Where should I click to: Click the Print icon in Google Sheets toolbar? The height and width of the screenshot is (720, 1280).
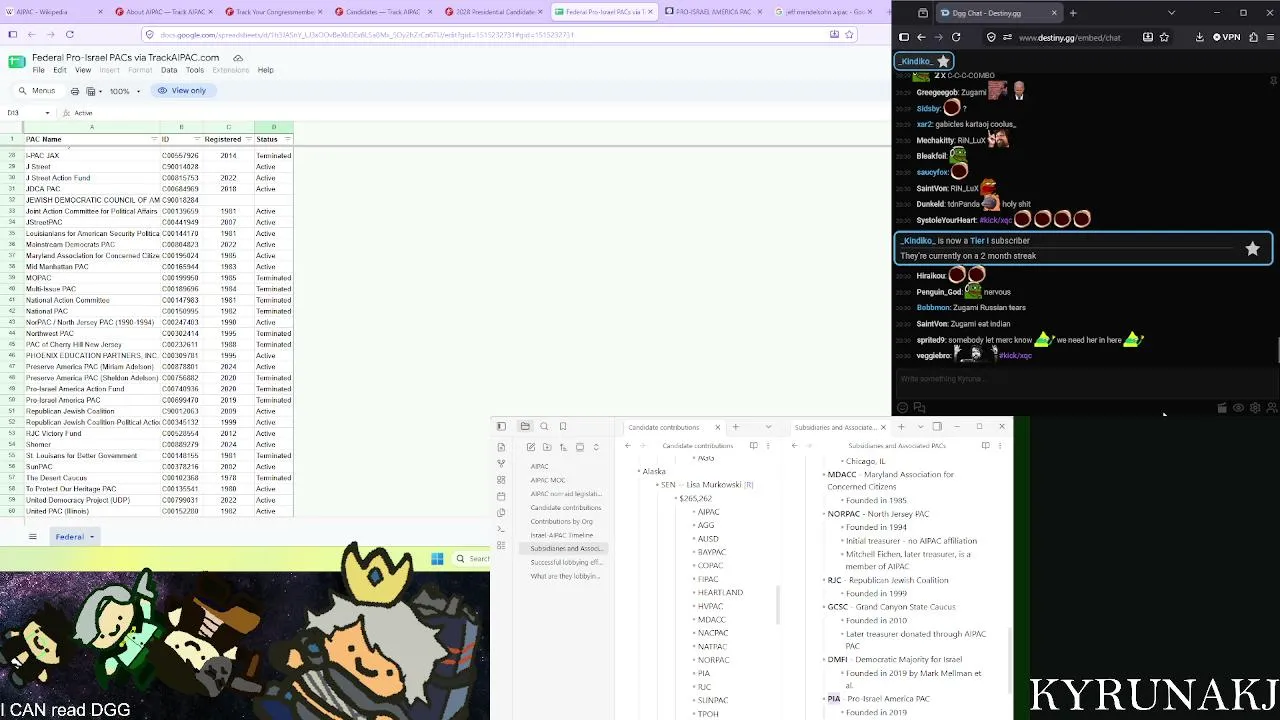point(75,91)
